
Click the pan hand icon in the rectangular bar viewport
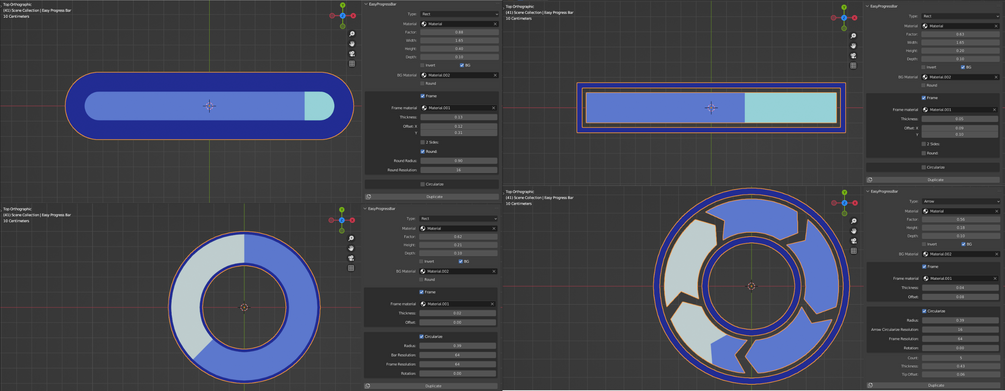(854, 46)
